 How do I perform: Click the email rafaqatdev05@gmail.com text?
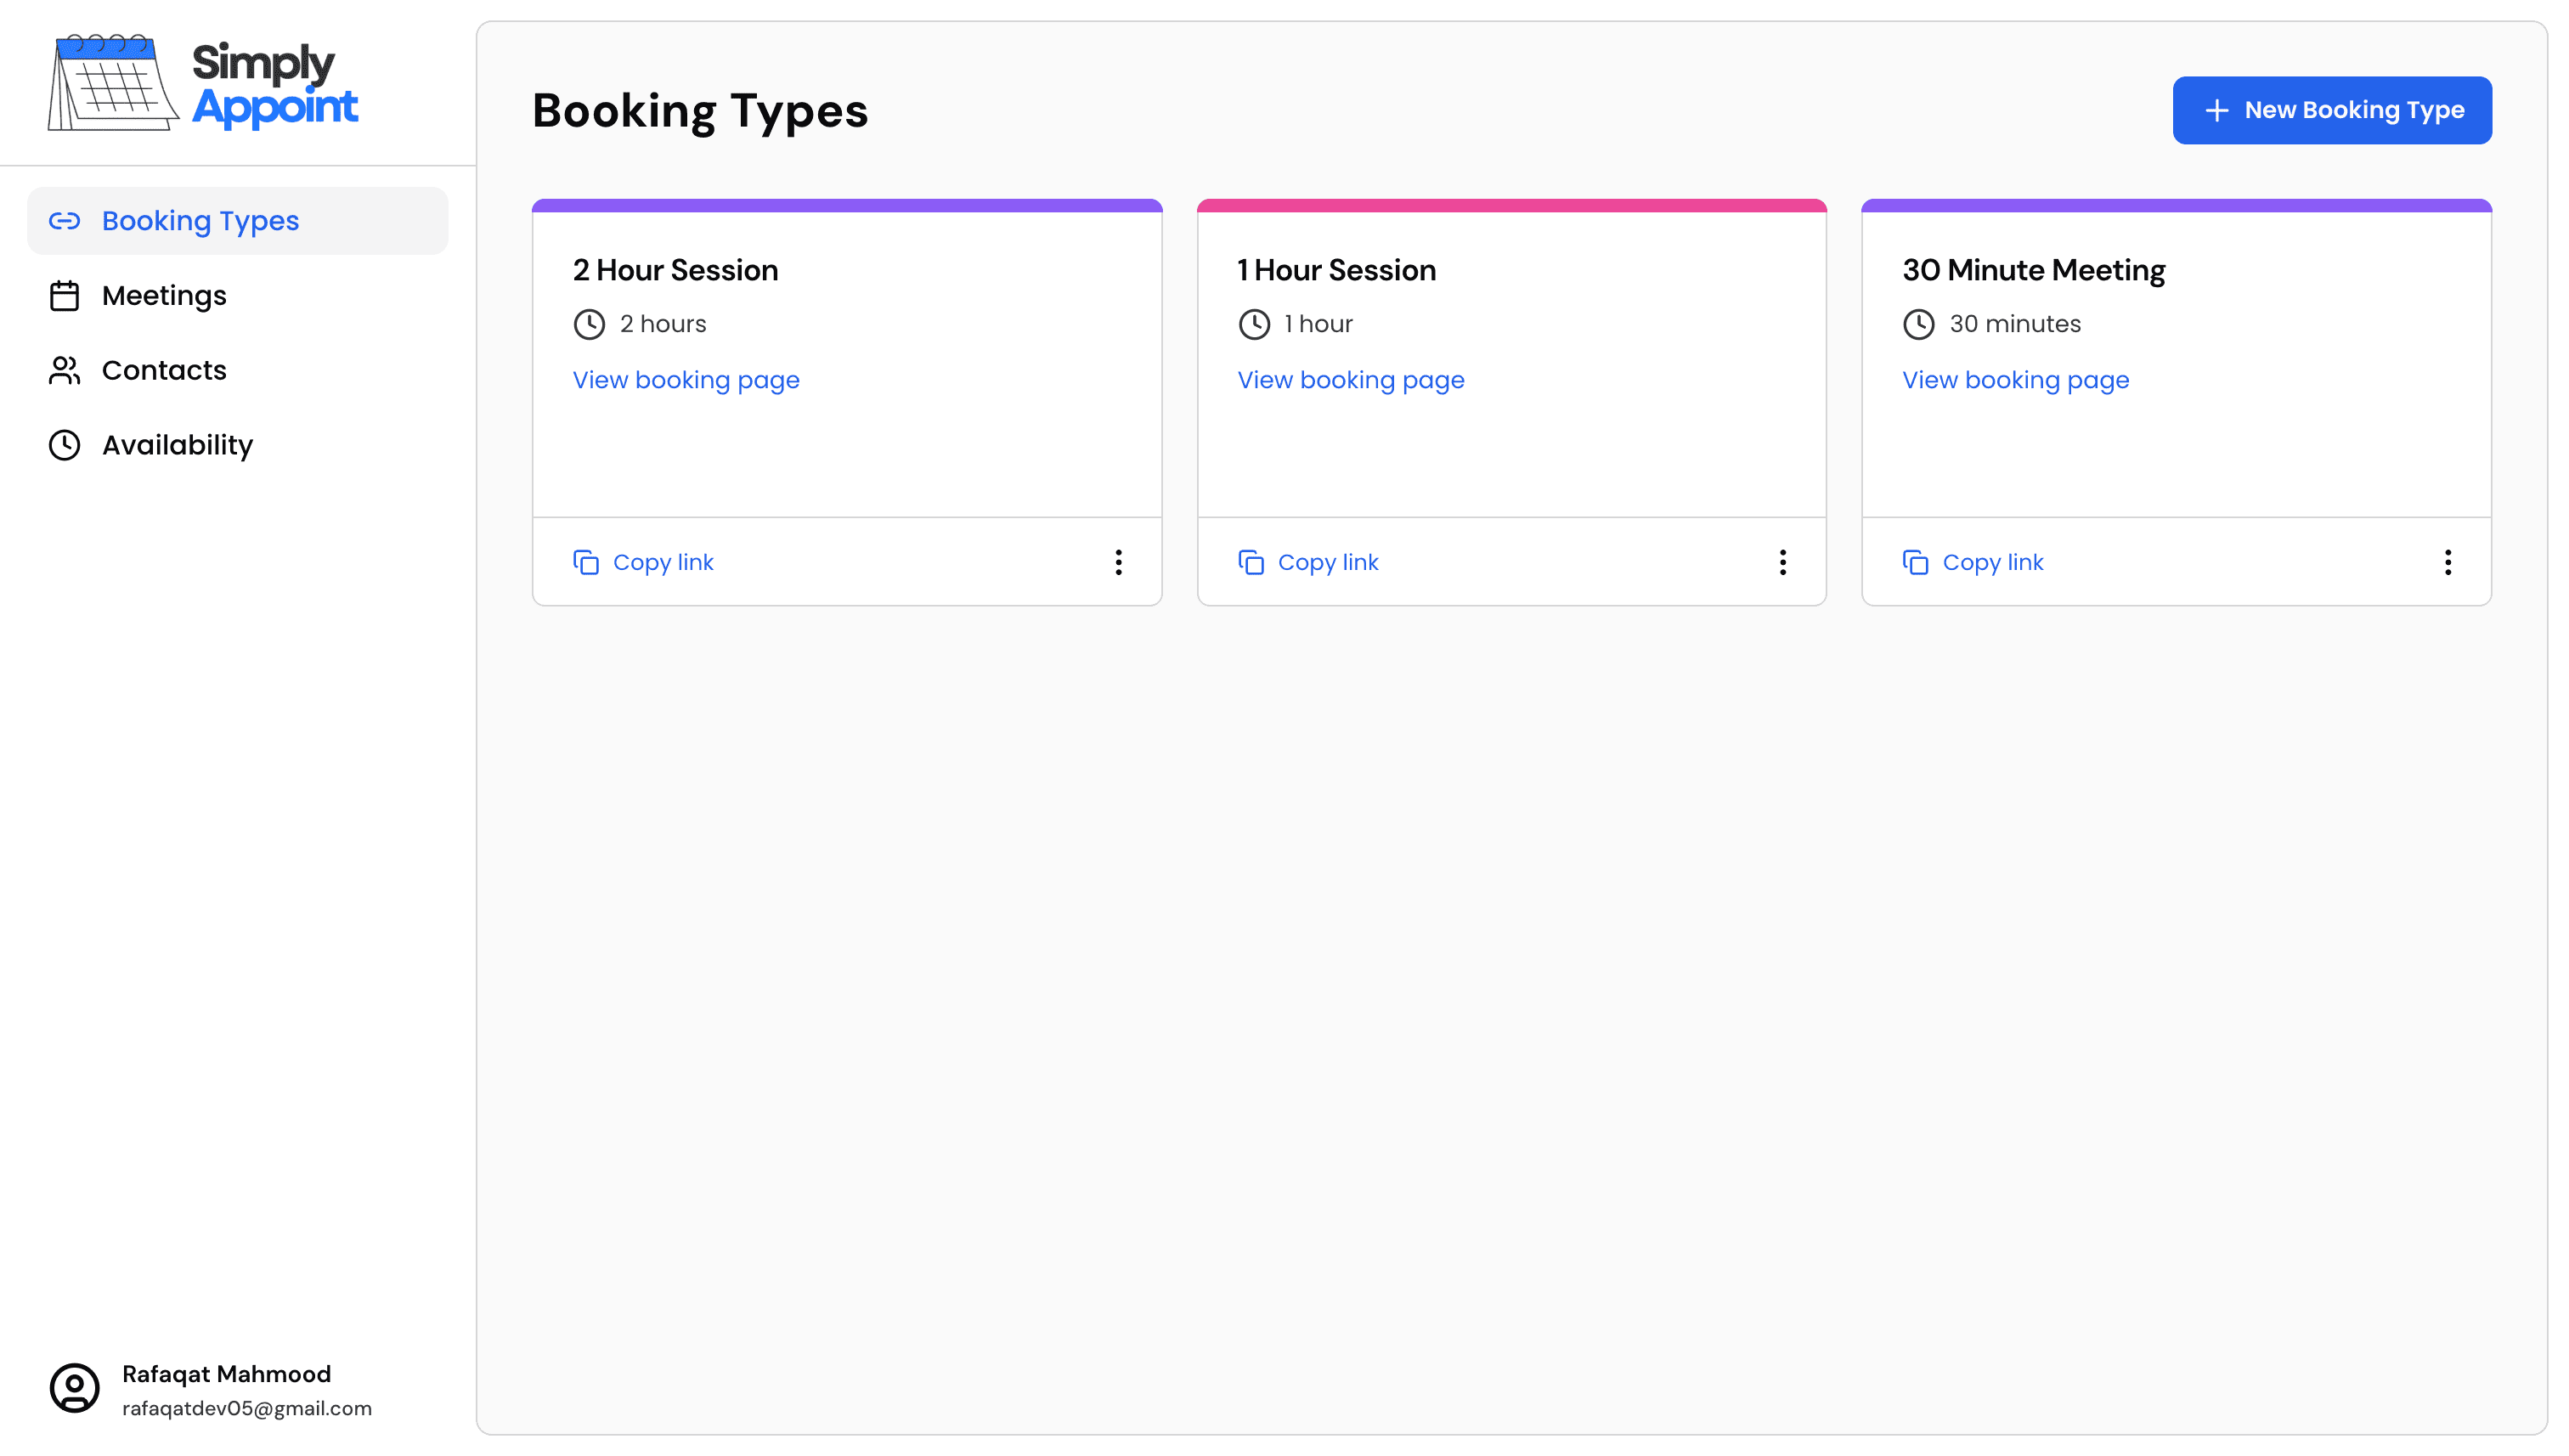click(246, 1408)
